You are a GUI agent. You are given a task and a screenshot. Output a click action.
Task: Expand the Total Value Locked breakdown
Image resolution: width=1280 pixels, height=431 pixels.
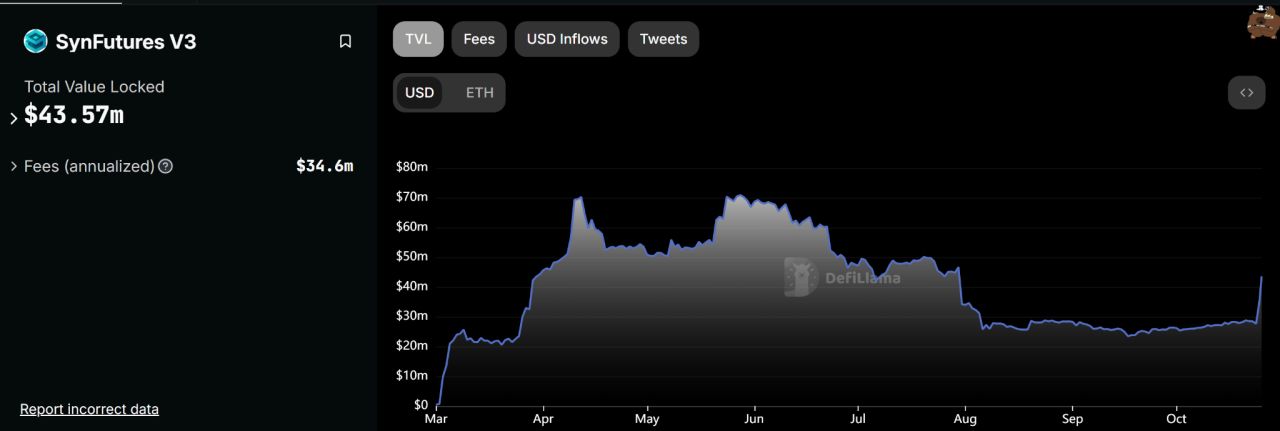[x=14, y=118]
